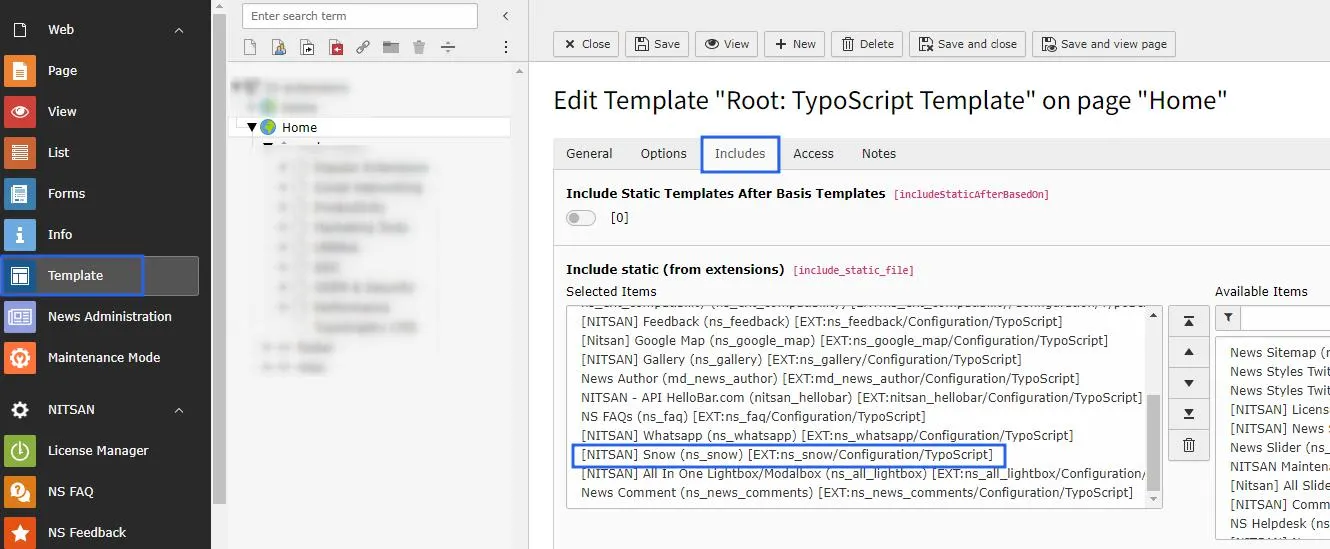Screen dimensions: 1330x549
Task: Click the recycler trash icon in tree toolbar
Action: [419, 47]
